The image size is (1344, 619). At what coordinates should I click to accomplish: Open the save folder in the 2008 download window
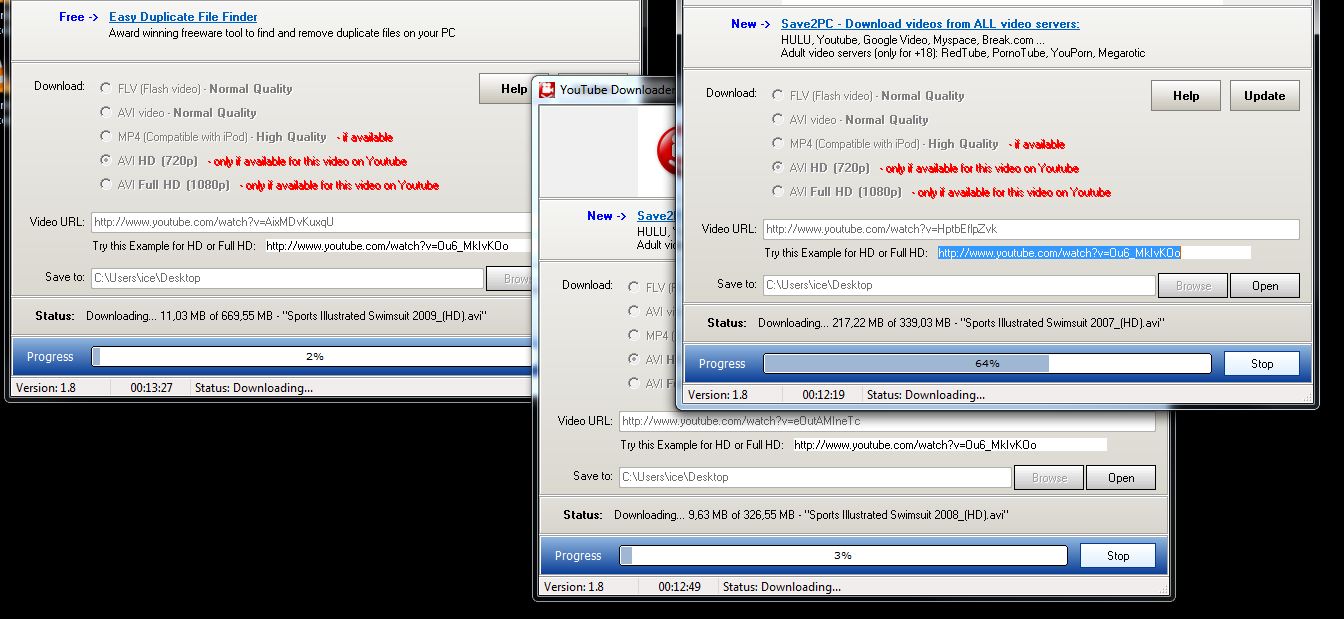(1121, 477)
